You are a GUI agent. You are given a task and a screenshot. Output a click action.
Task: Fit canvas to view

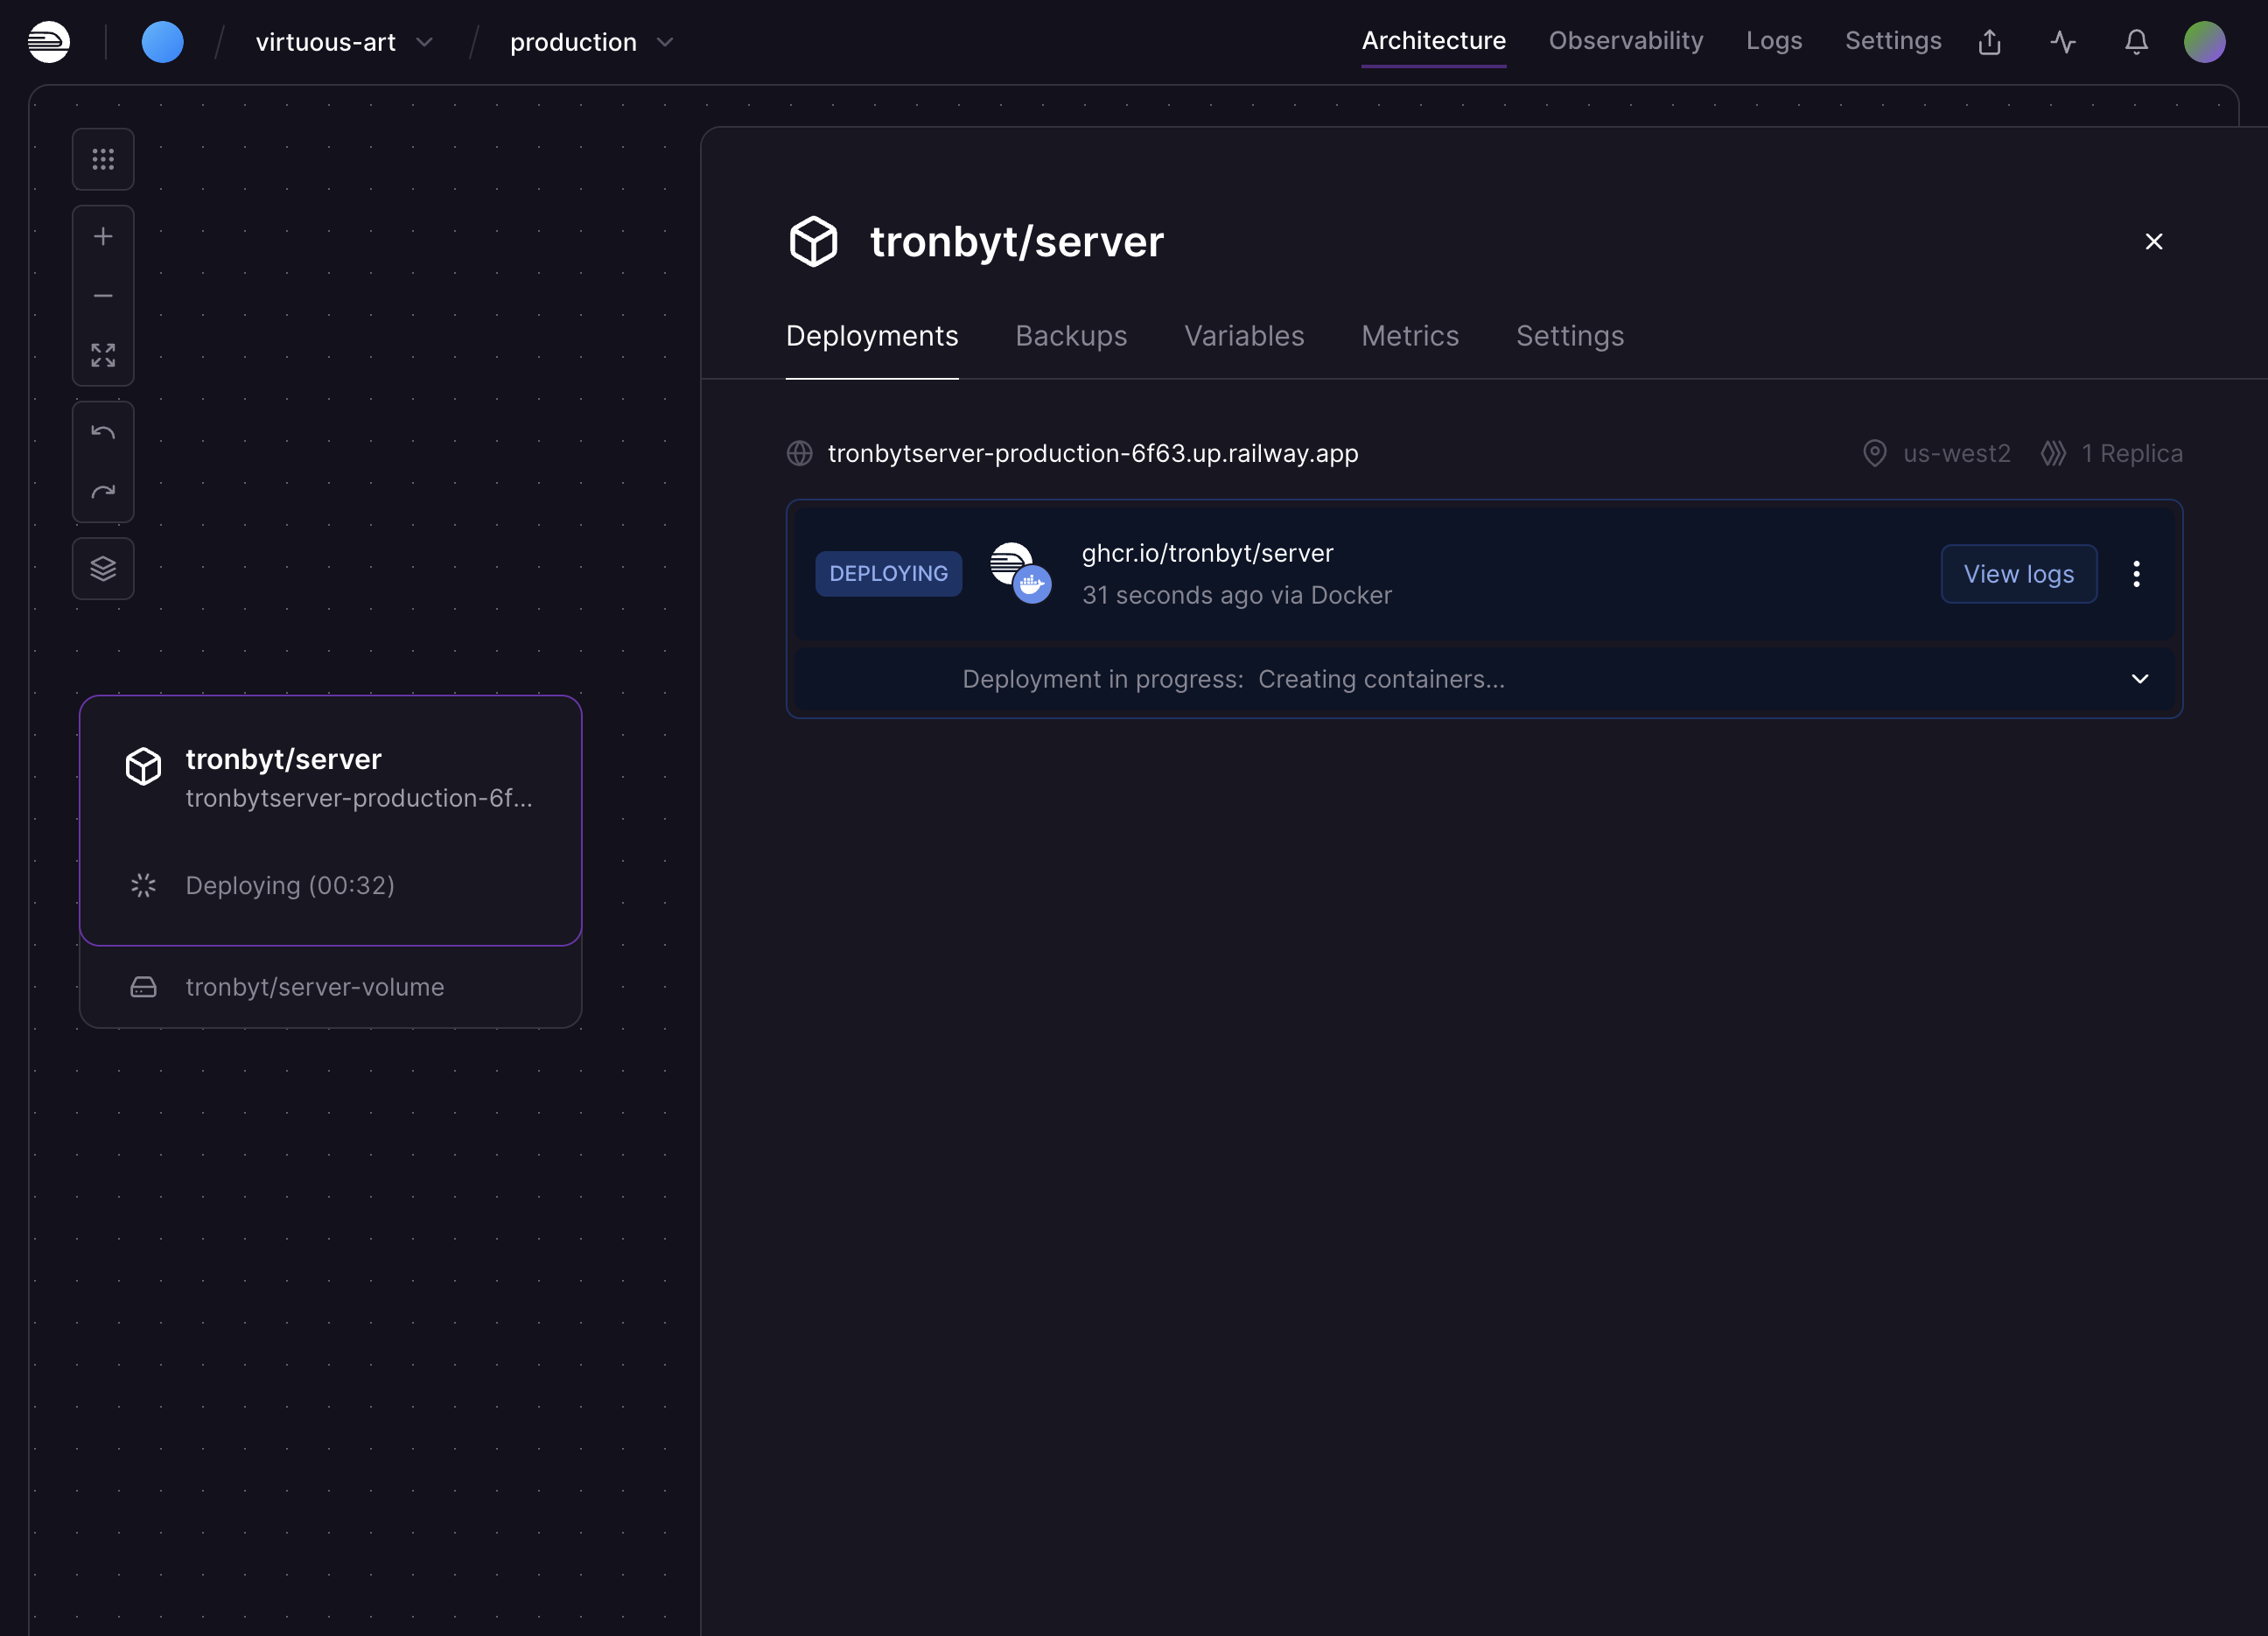point(103,355)
